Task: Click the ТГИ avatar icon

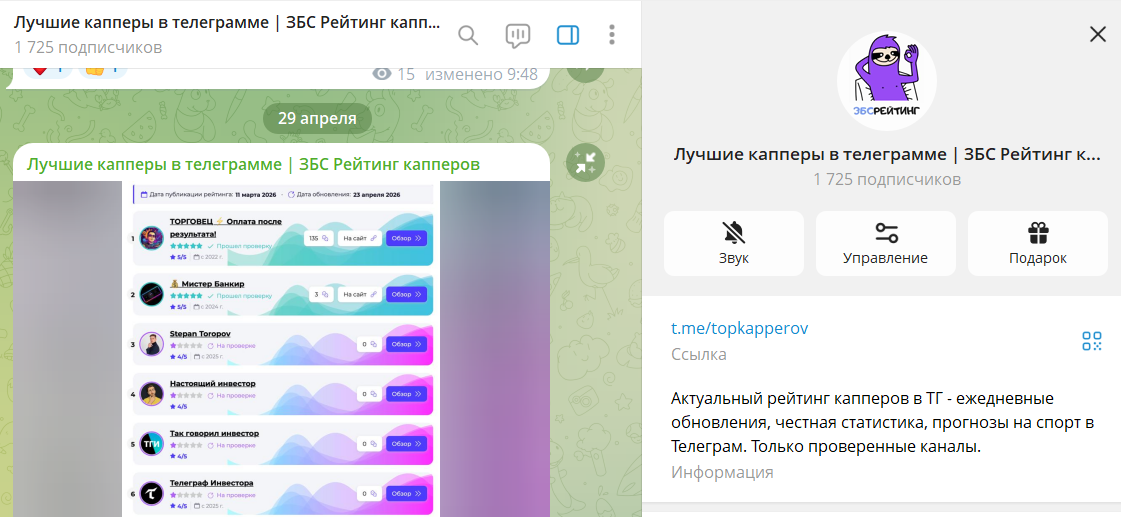Action: (152, 444)
